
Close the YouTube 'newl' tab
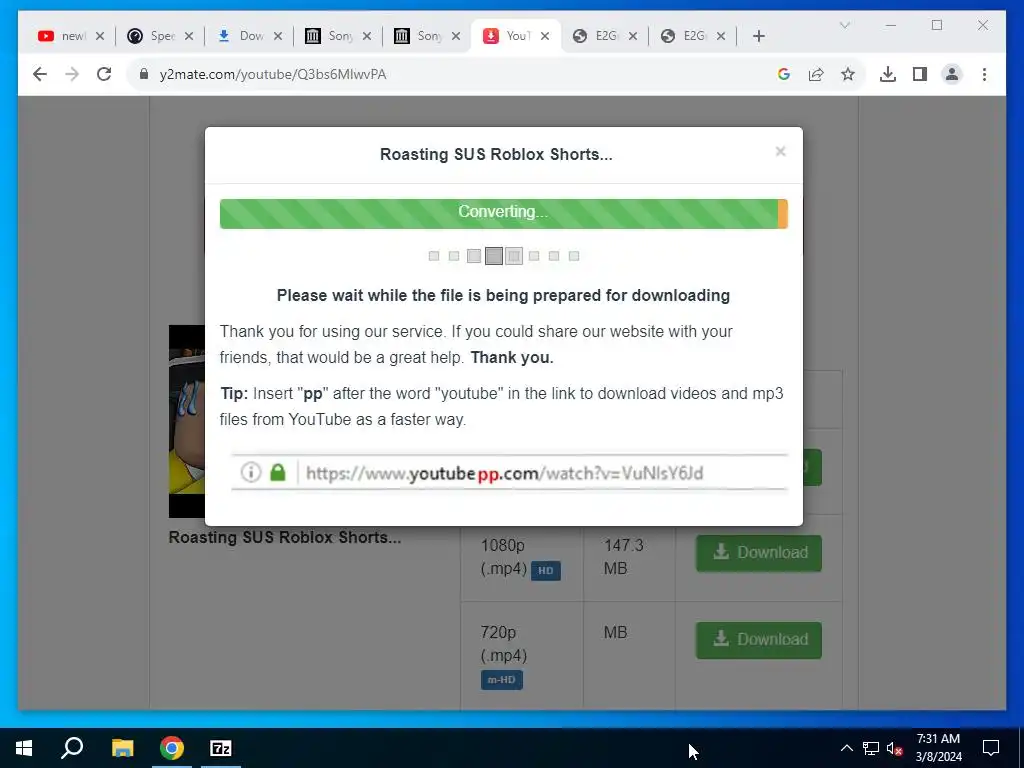point(100,36)
